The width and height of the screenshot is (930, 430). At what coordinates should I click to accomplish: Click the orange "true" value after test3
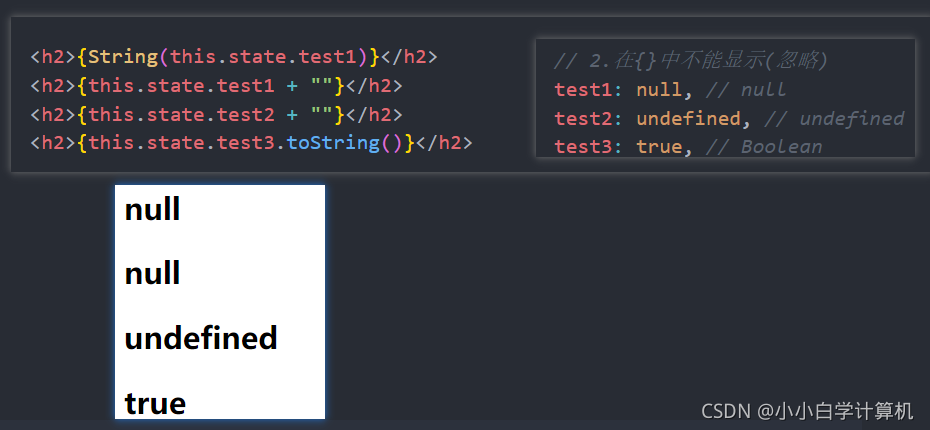pyautogui.click(x=659, y=146)
